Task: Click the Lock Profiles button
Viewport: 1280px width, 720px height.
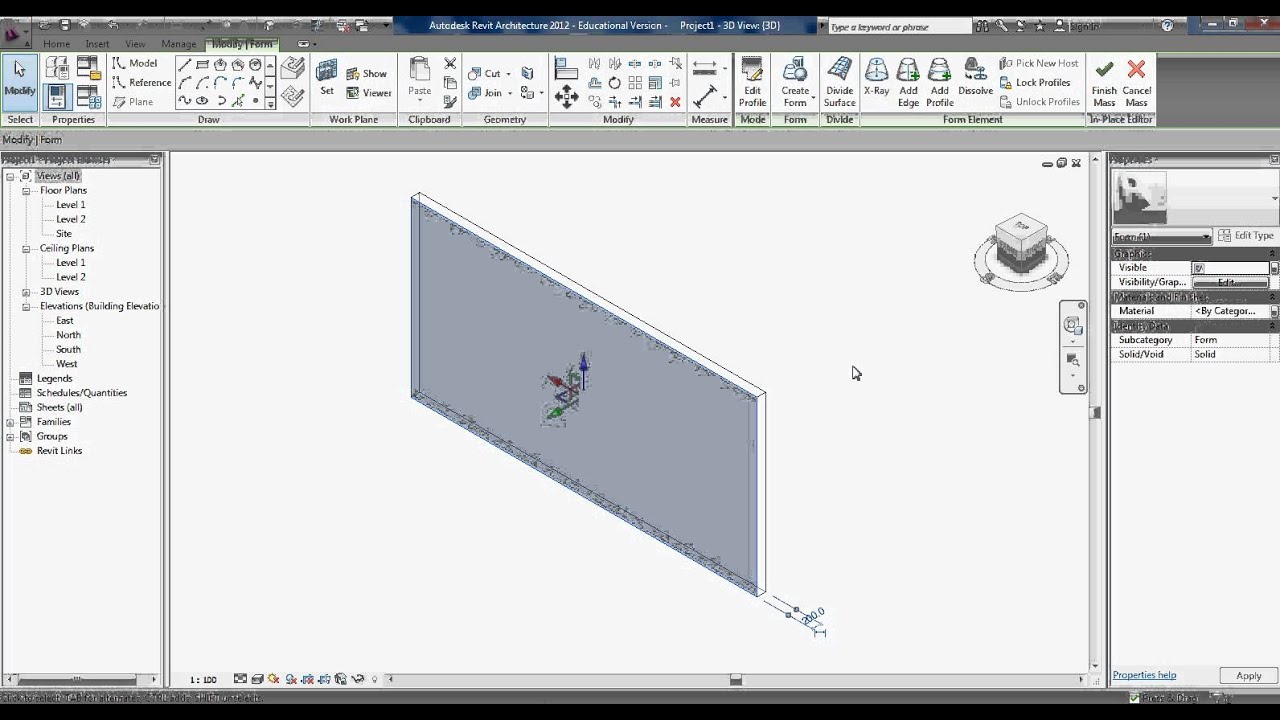Action: (x=1034, y=83)
